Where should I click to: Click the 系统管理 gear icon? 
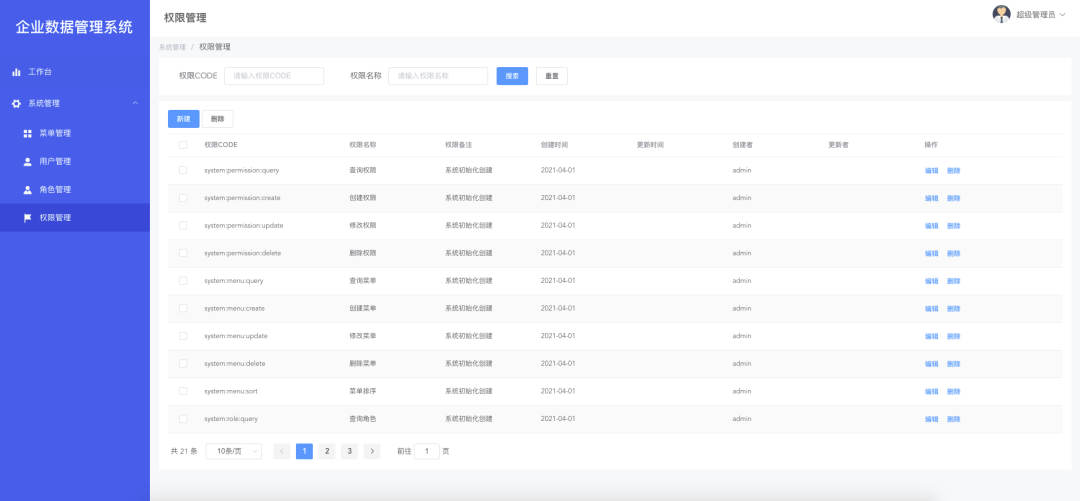(16, 103)
